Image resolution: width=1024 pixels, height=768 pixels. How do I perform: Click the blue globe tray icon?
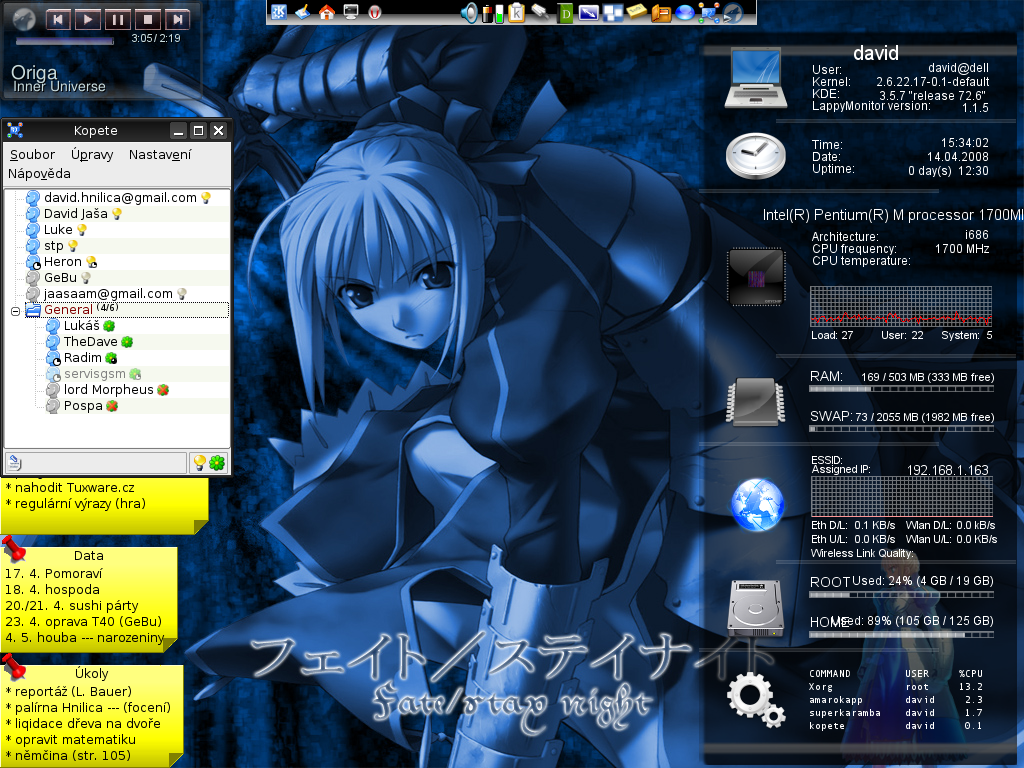point(684,12)
